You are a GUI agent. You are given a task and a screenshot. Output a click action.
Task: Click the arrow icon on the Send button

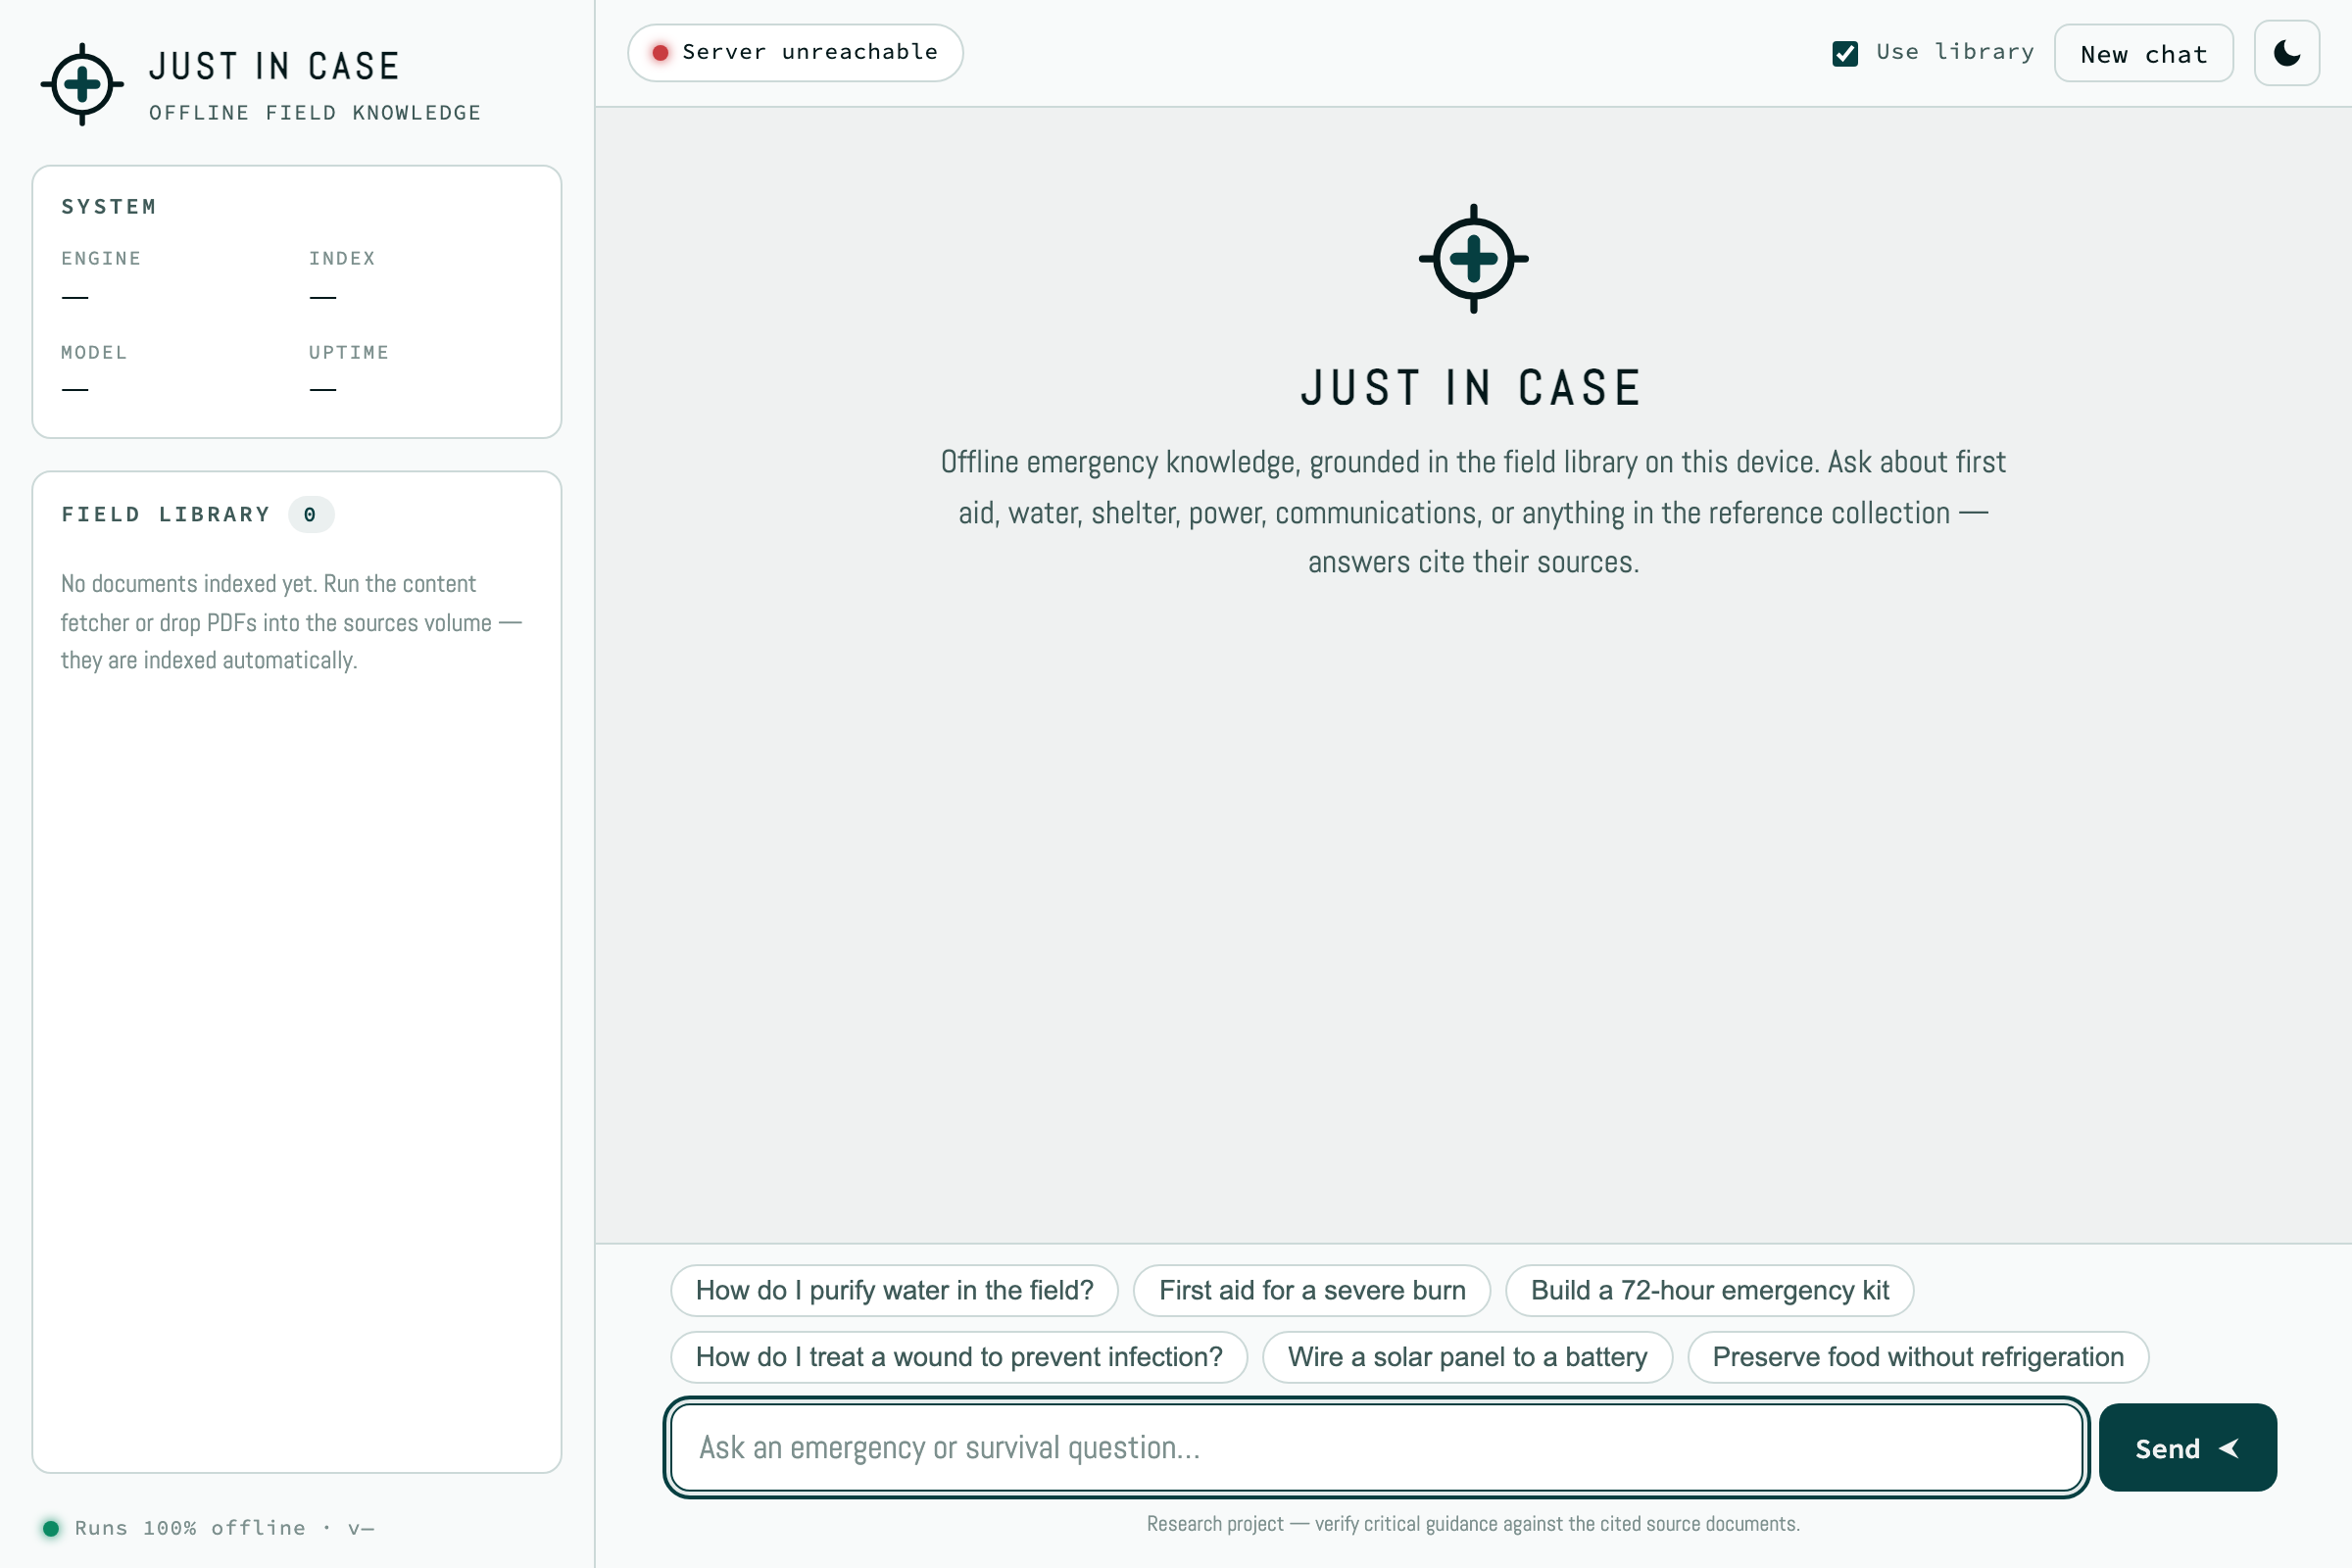click(x=2228, y=1447)
